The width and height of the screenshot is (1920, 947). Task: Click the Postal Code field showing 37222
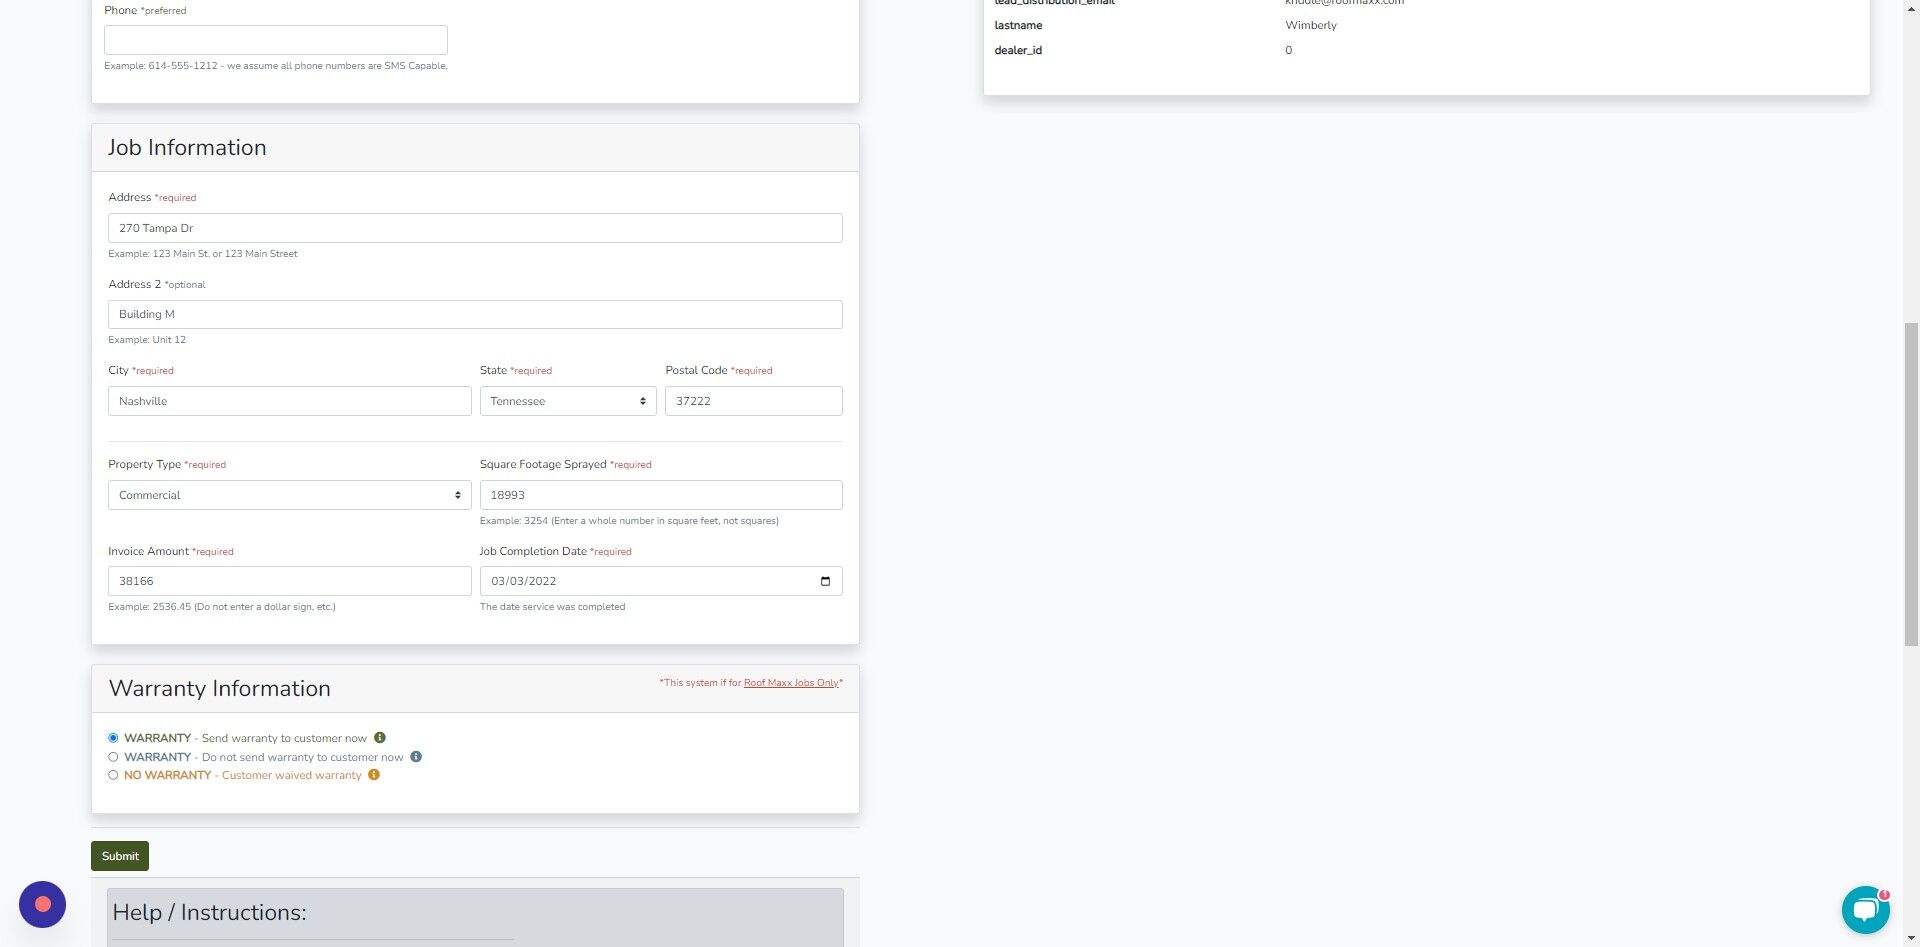click(x=754, y=401)
